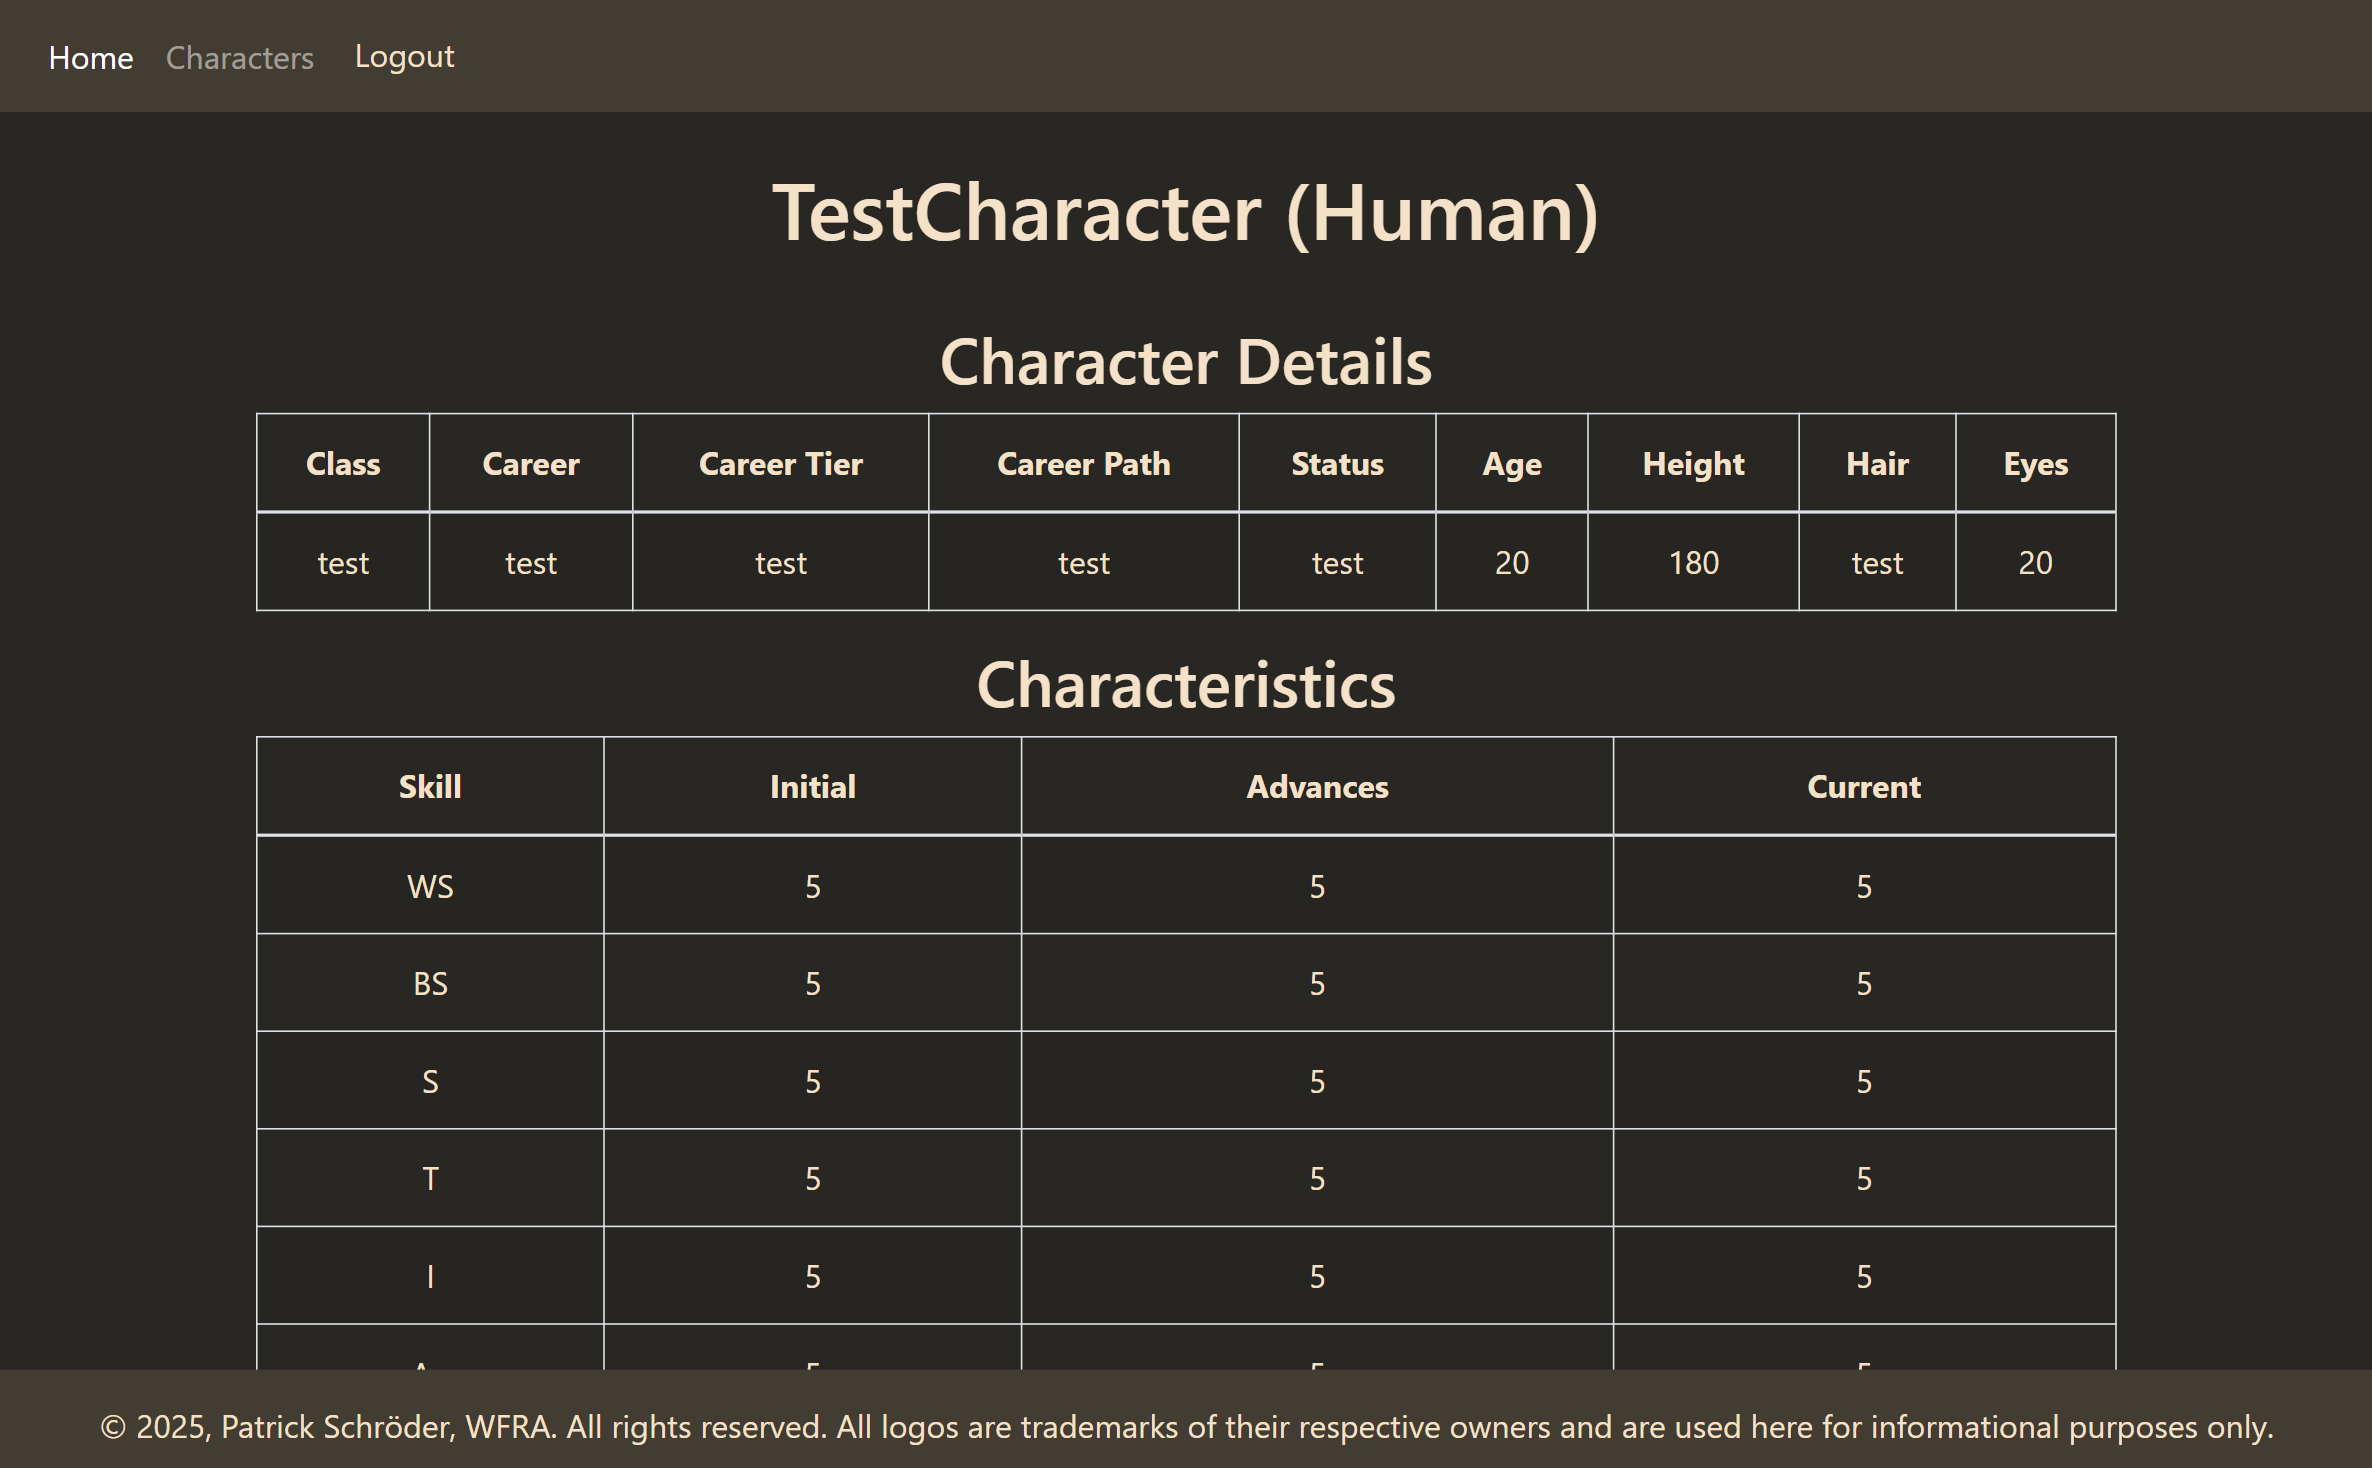Image resolution: width=2372 pixels, height=1468 pixels.
Task: Click the Current value for I
Action: click(x=1864, y=1277)
